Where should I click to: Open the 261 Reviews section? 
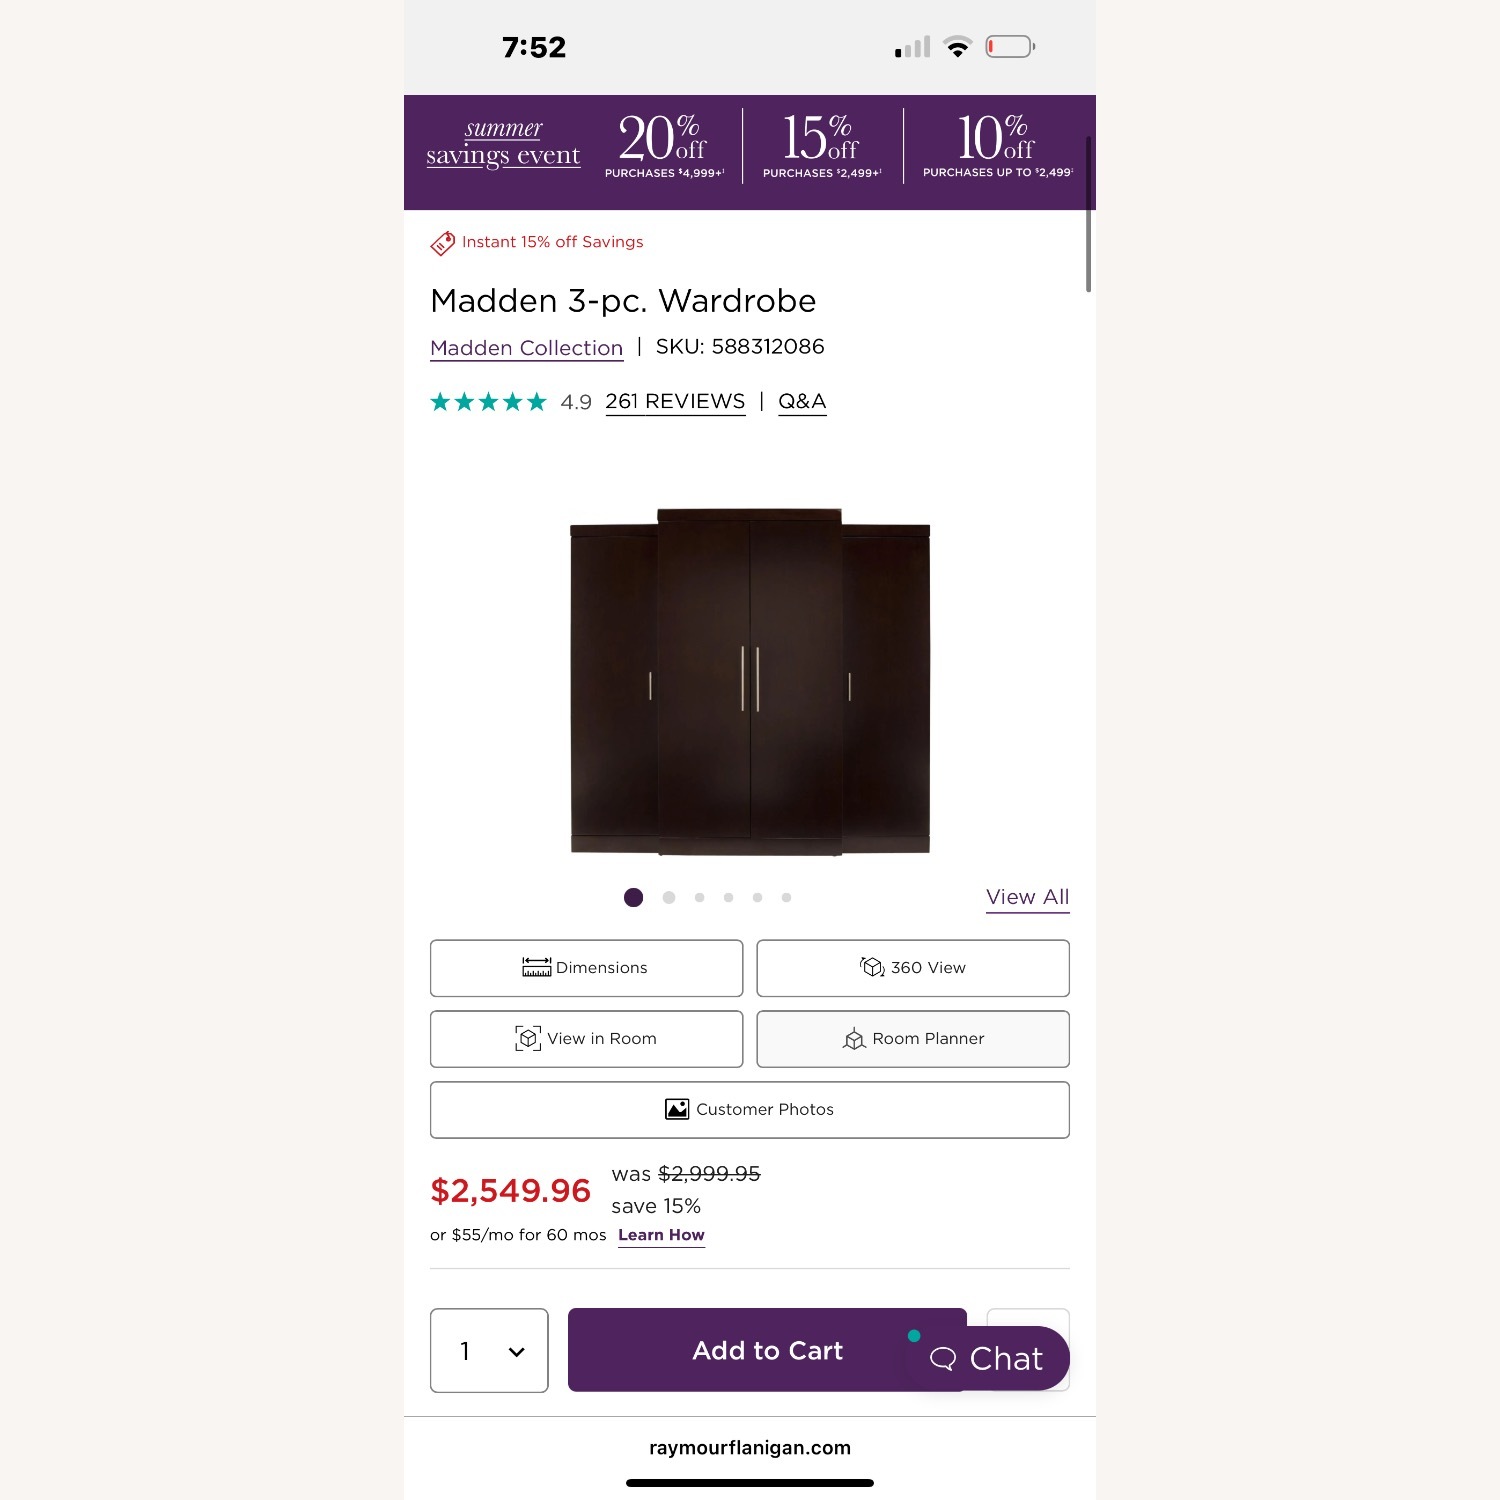(674, 401)
